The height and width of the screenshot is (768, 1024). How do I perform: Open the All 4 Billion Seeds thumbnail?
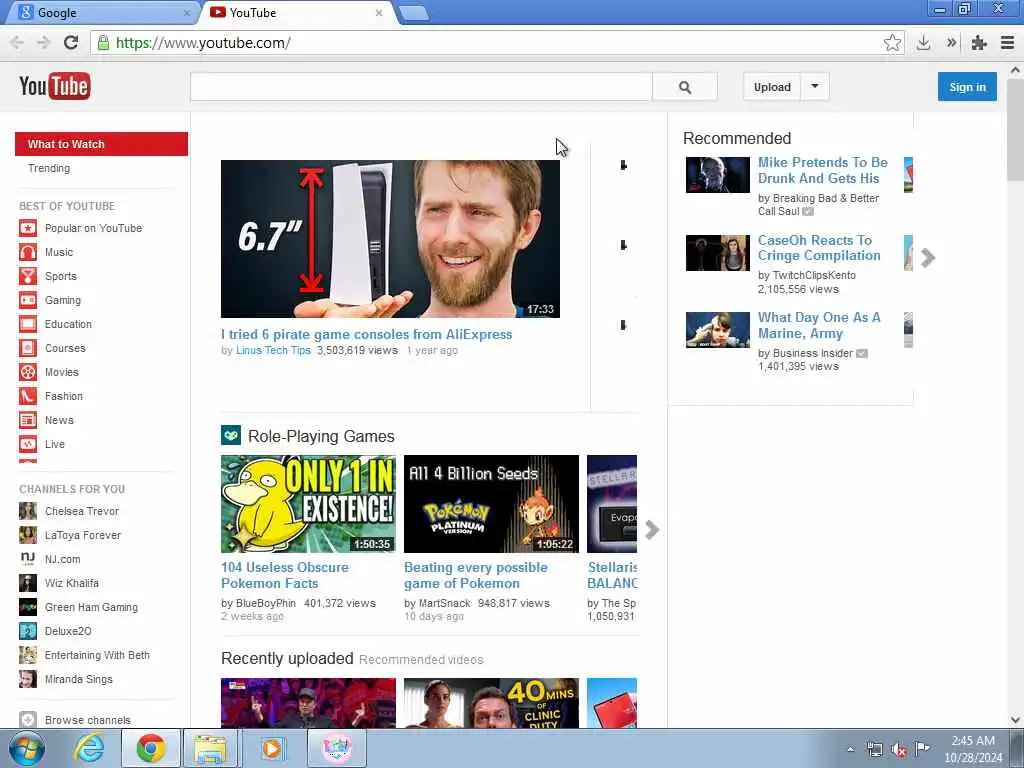click(x=491, y=504)
